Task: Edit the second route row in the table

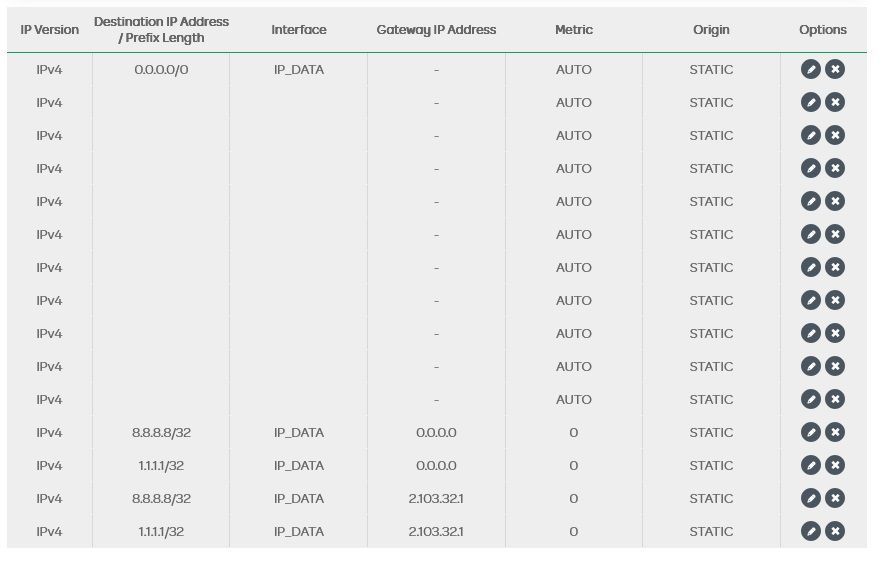Action: pyautogui.click(x=811, y=102)
